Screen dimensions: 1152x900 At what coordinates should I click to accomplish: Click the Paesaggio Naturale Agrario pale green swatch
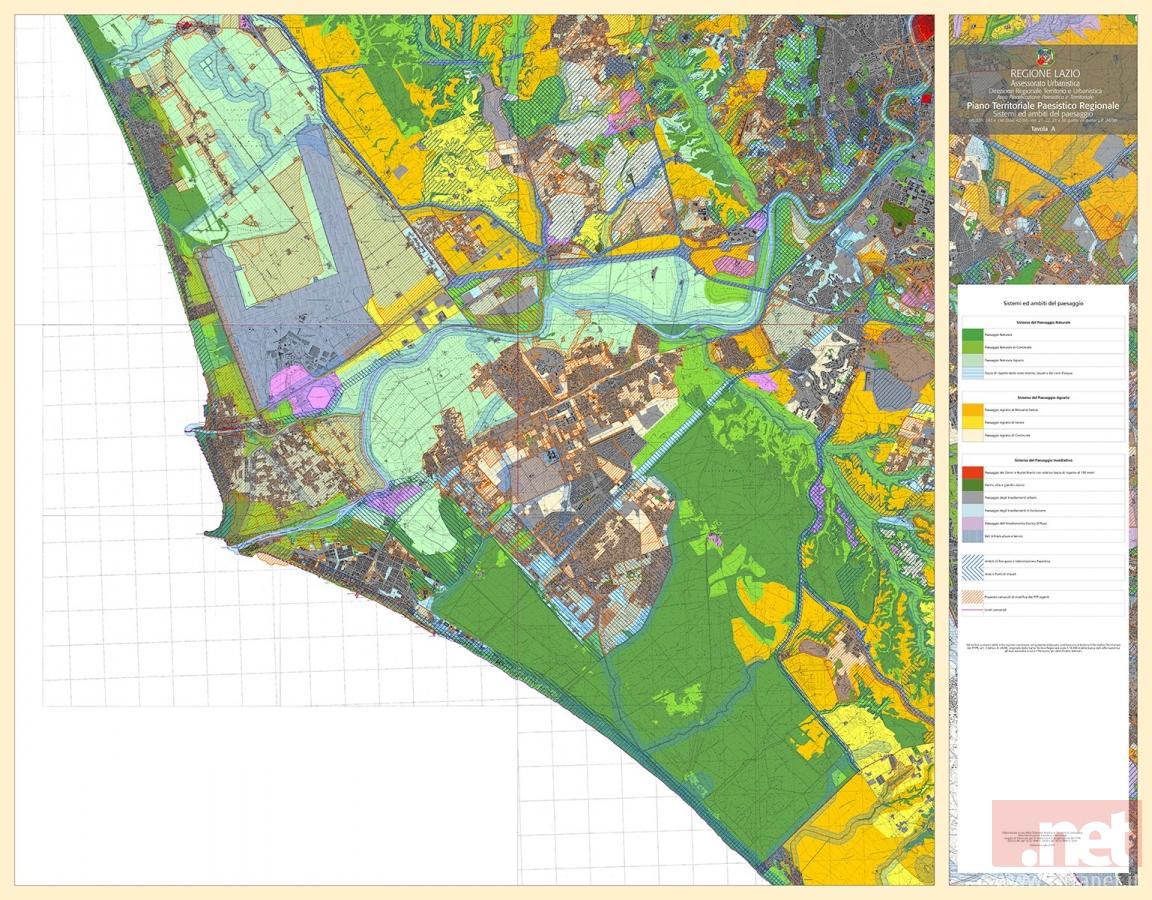coord(971,358)
